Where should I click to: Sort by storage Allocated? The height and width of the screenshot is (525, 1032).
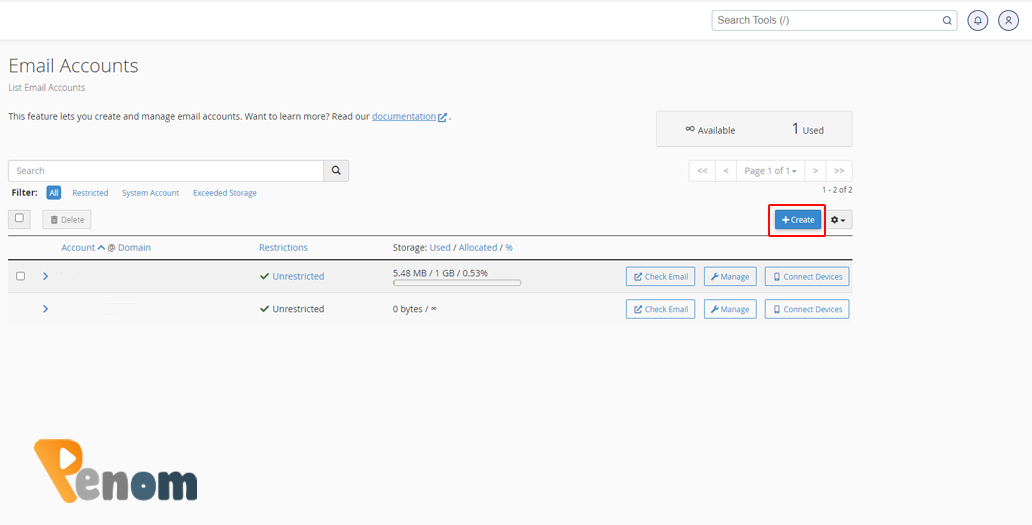[x=478, y=247]
